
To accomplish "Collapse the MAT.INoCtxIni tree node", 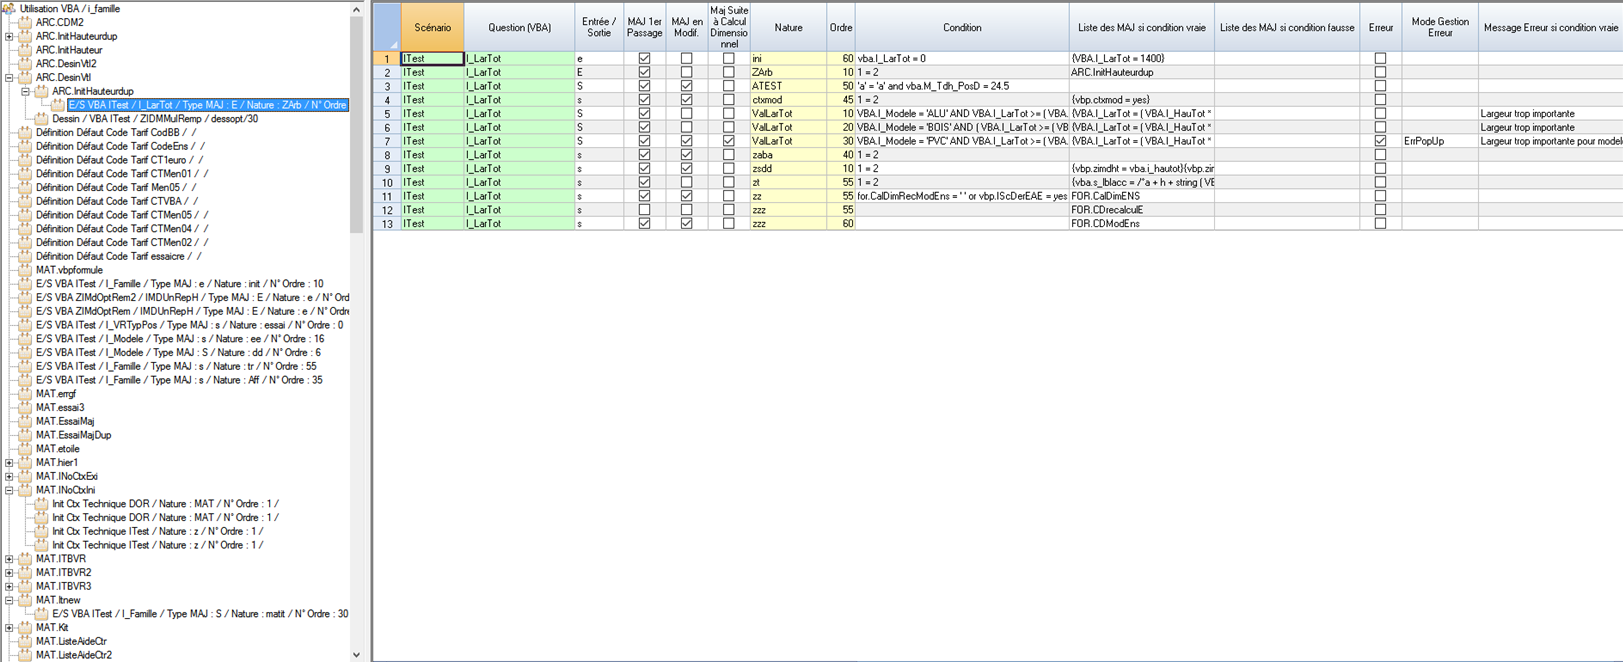I will pyautogui.click(x=9, y=490).
